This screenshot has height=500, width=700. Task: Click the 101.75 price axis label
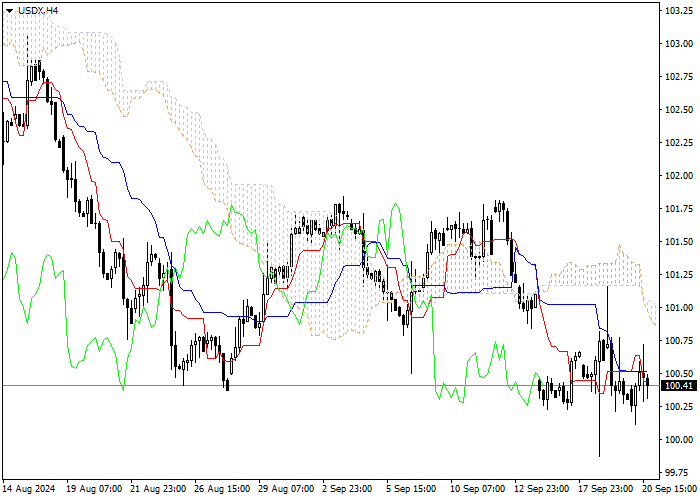[679, 209]
